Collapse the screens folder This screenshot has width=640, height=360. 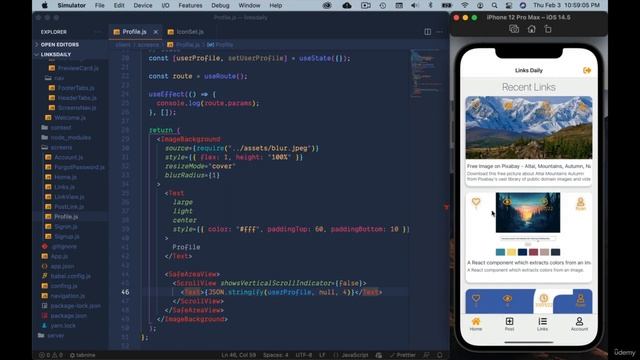(61, 147)
